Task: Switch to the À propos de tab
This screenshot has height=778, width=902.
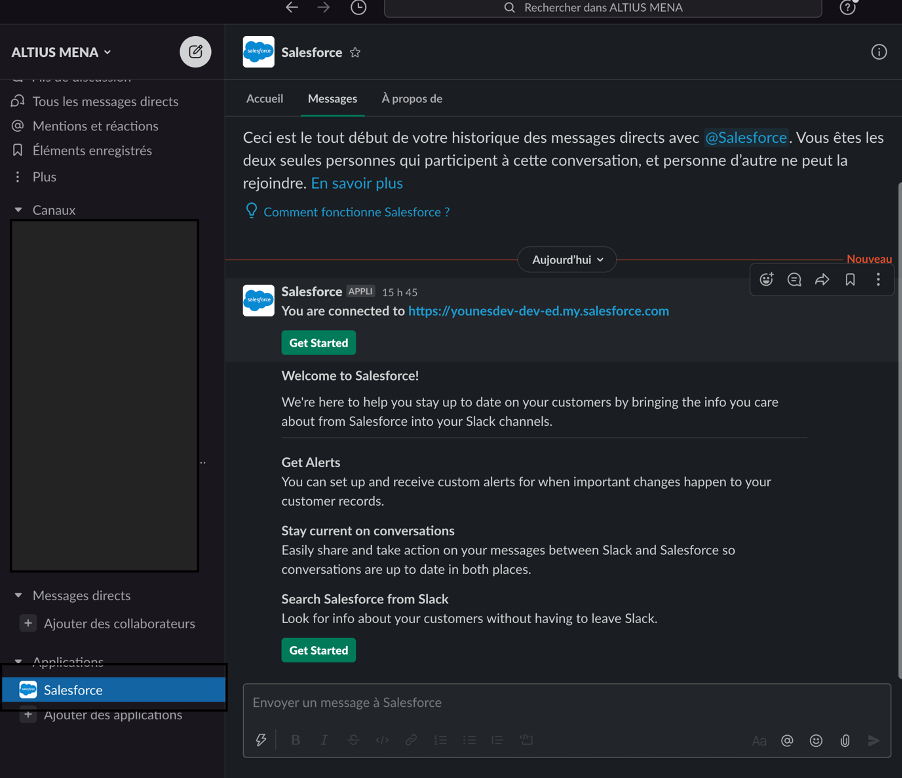Action: (412, 98)
